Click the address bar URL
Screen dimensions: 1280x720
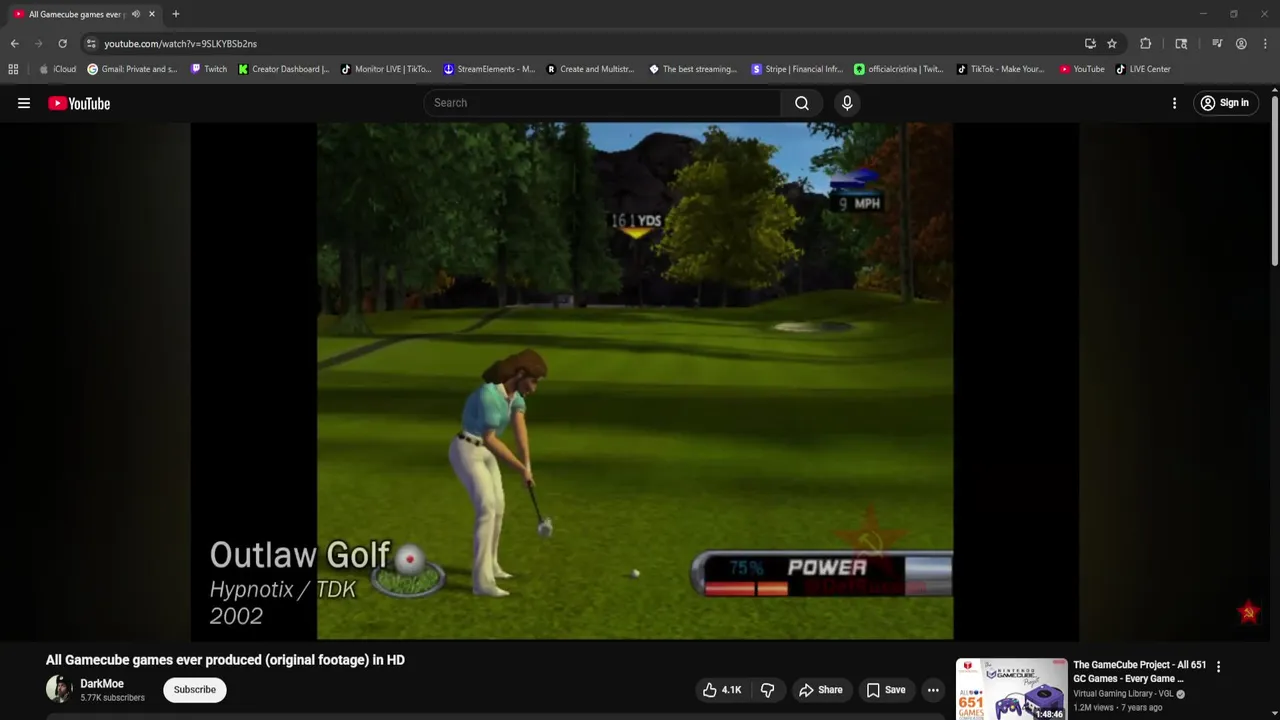coord(181,44)
